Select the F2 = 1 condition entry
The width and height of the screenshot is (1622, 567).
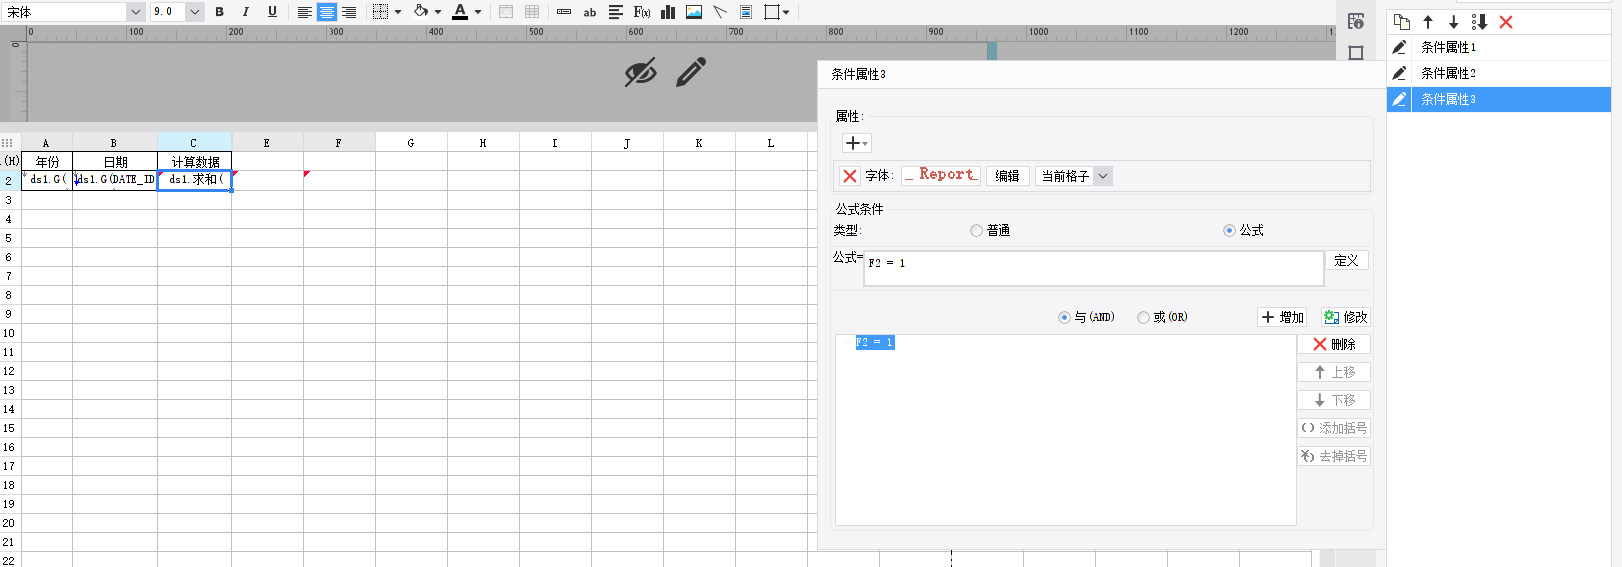pos(875,342)
